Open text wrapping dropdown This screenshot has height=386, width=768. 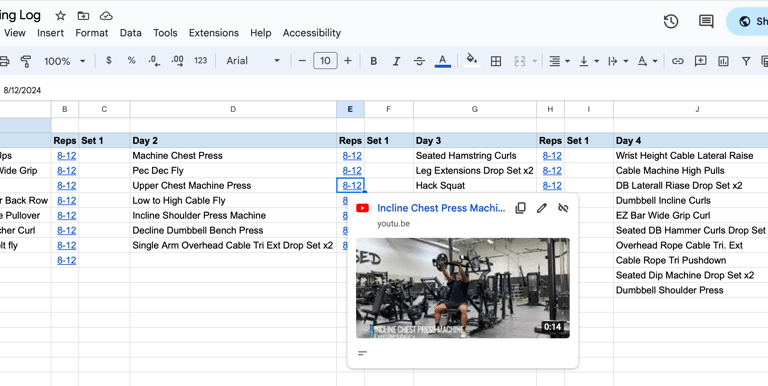(618, 61)
